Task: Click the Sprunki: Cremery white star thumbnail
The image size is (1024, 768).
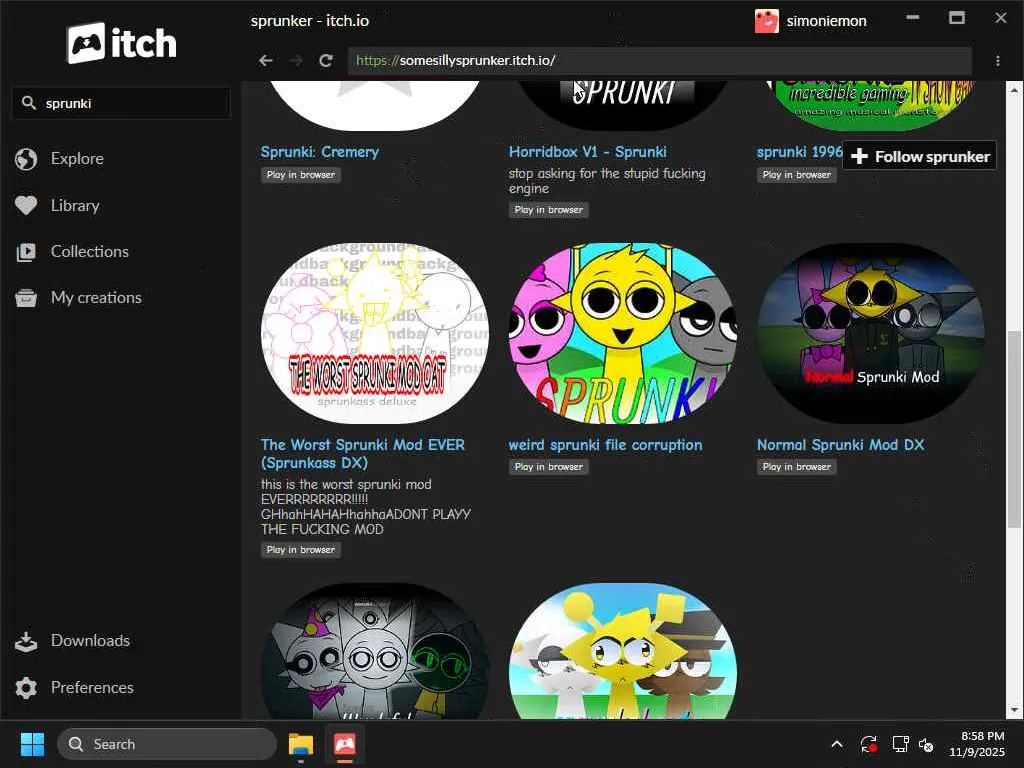Action: pos(374,104)
